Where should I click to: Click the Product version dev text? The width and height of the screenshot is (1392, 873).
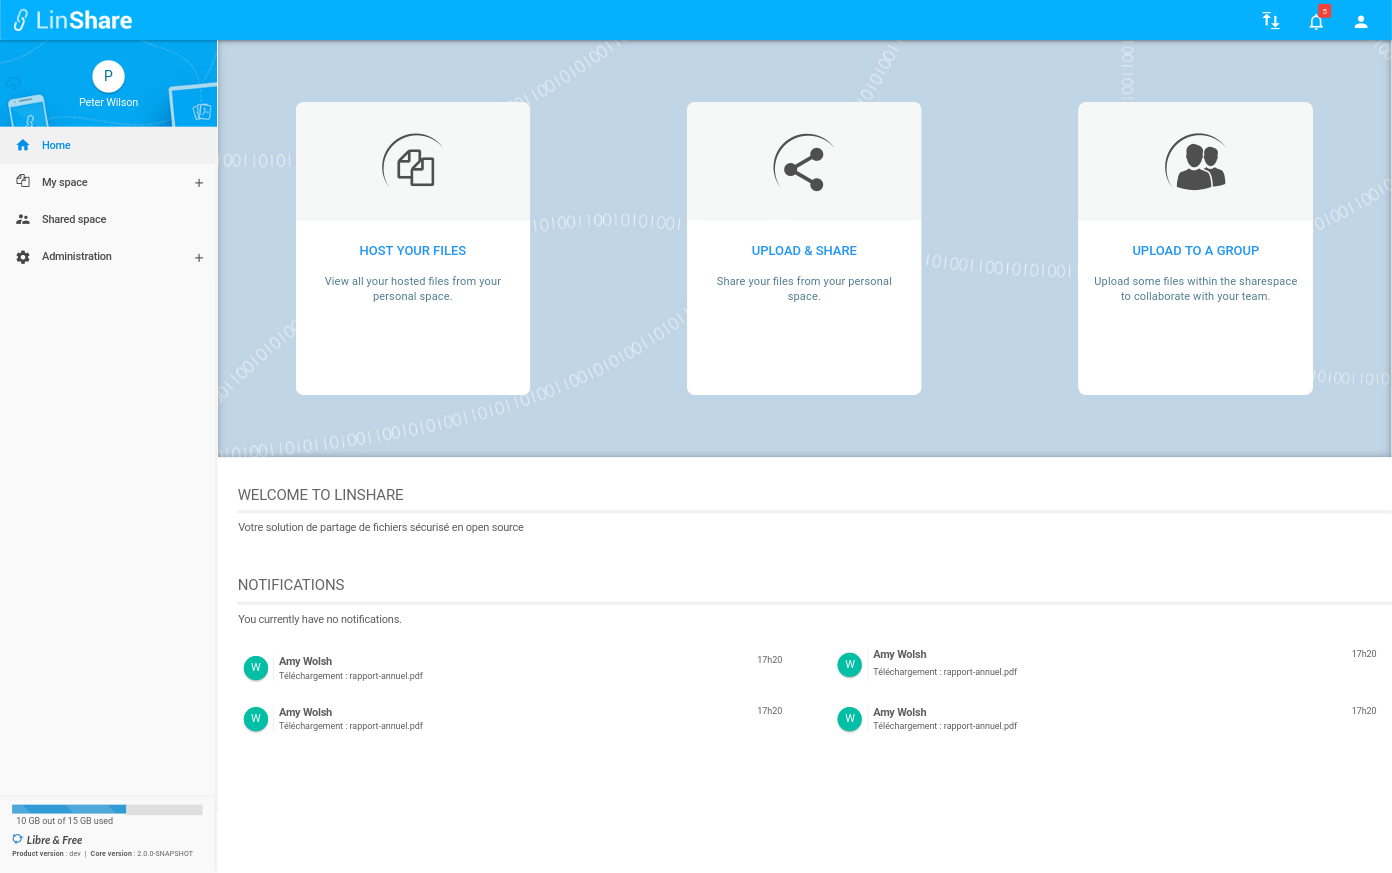46,854
